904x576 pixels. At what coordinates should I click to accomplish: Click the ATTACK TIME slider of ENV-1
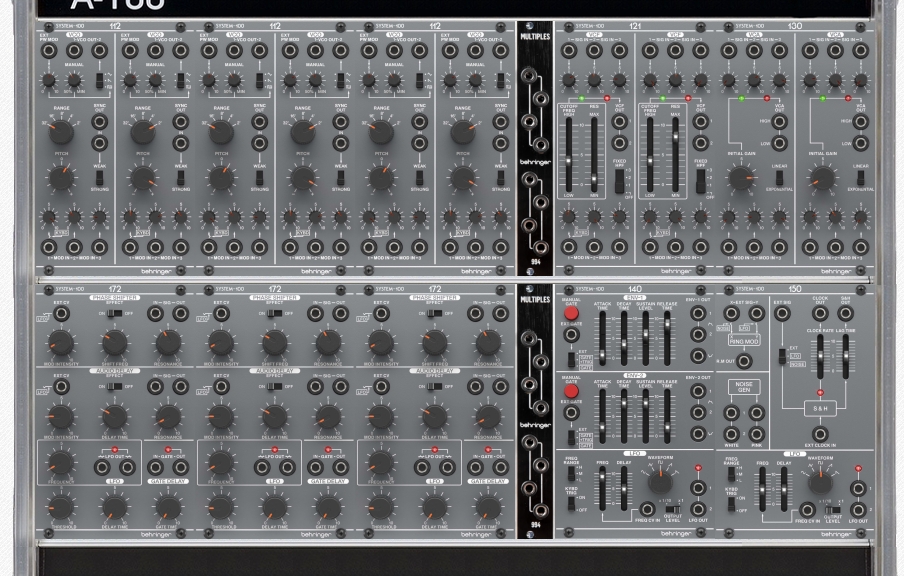pyautogui.click(x=602, y=352)
